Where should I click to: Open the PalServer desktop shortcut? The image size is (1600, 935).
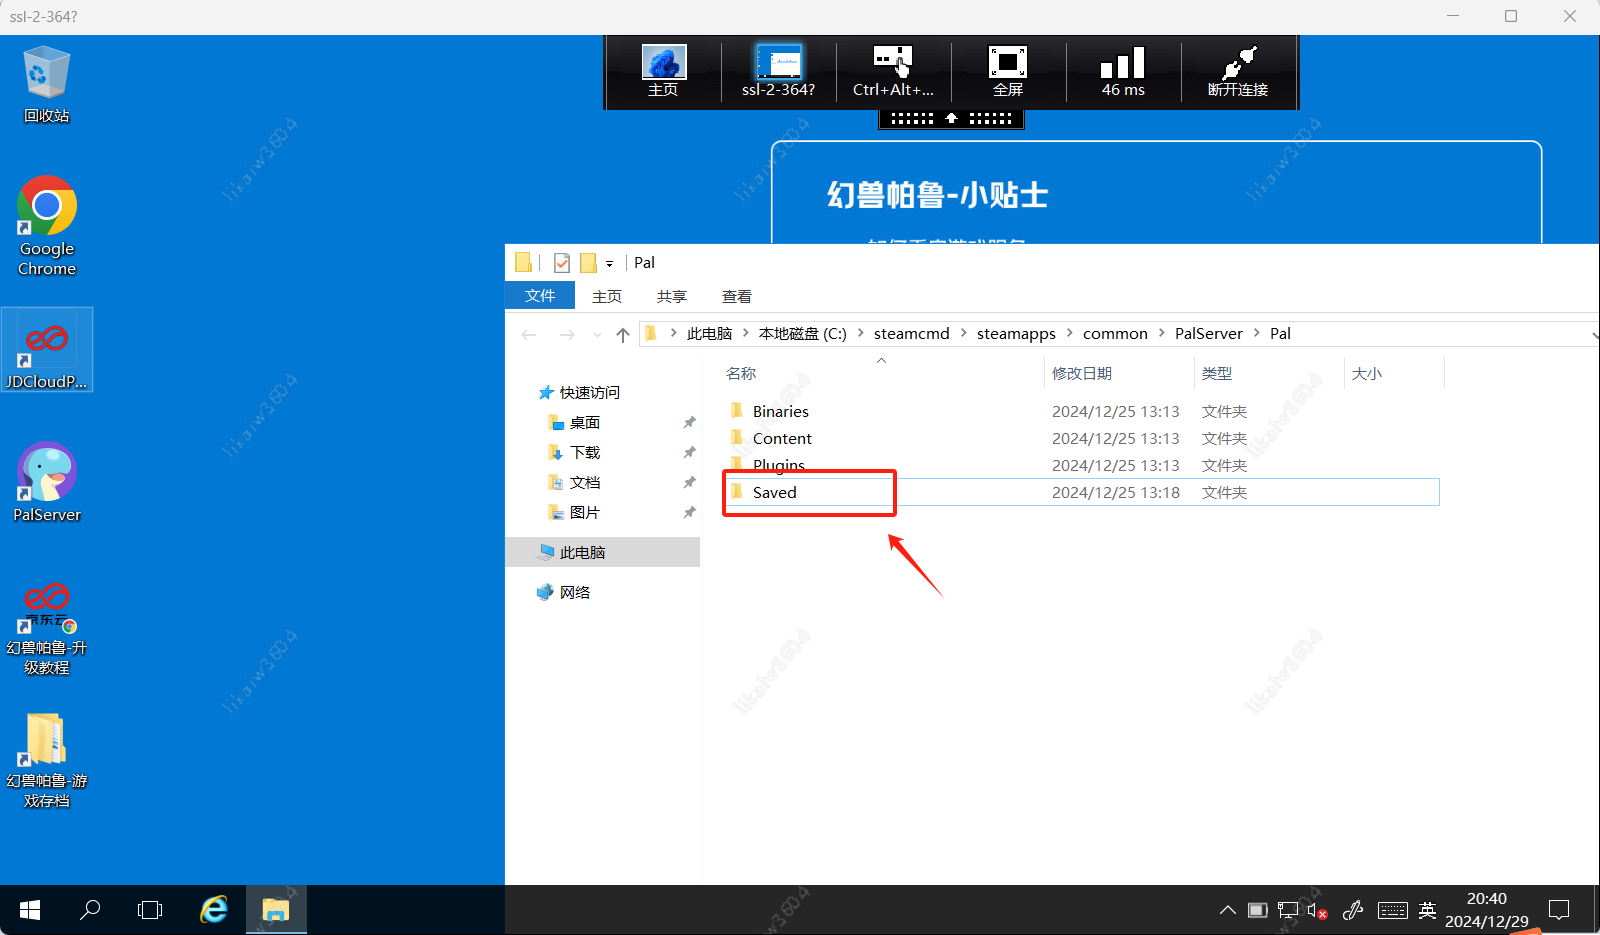46,483
